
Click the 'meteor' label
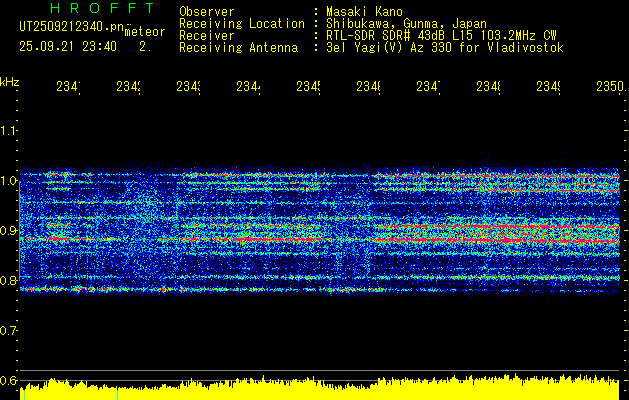point(145,32)
